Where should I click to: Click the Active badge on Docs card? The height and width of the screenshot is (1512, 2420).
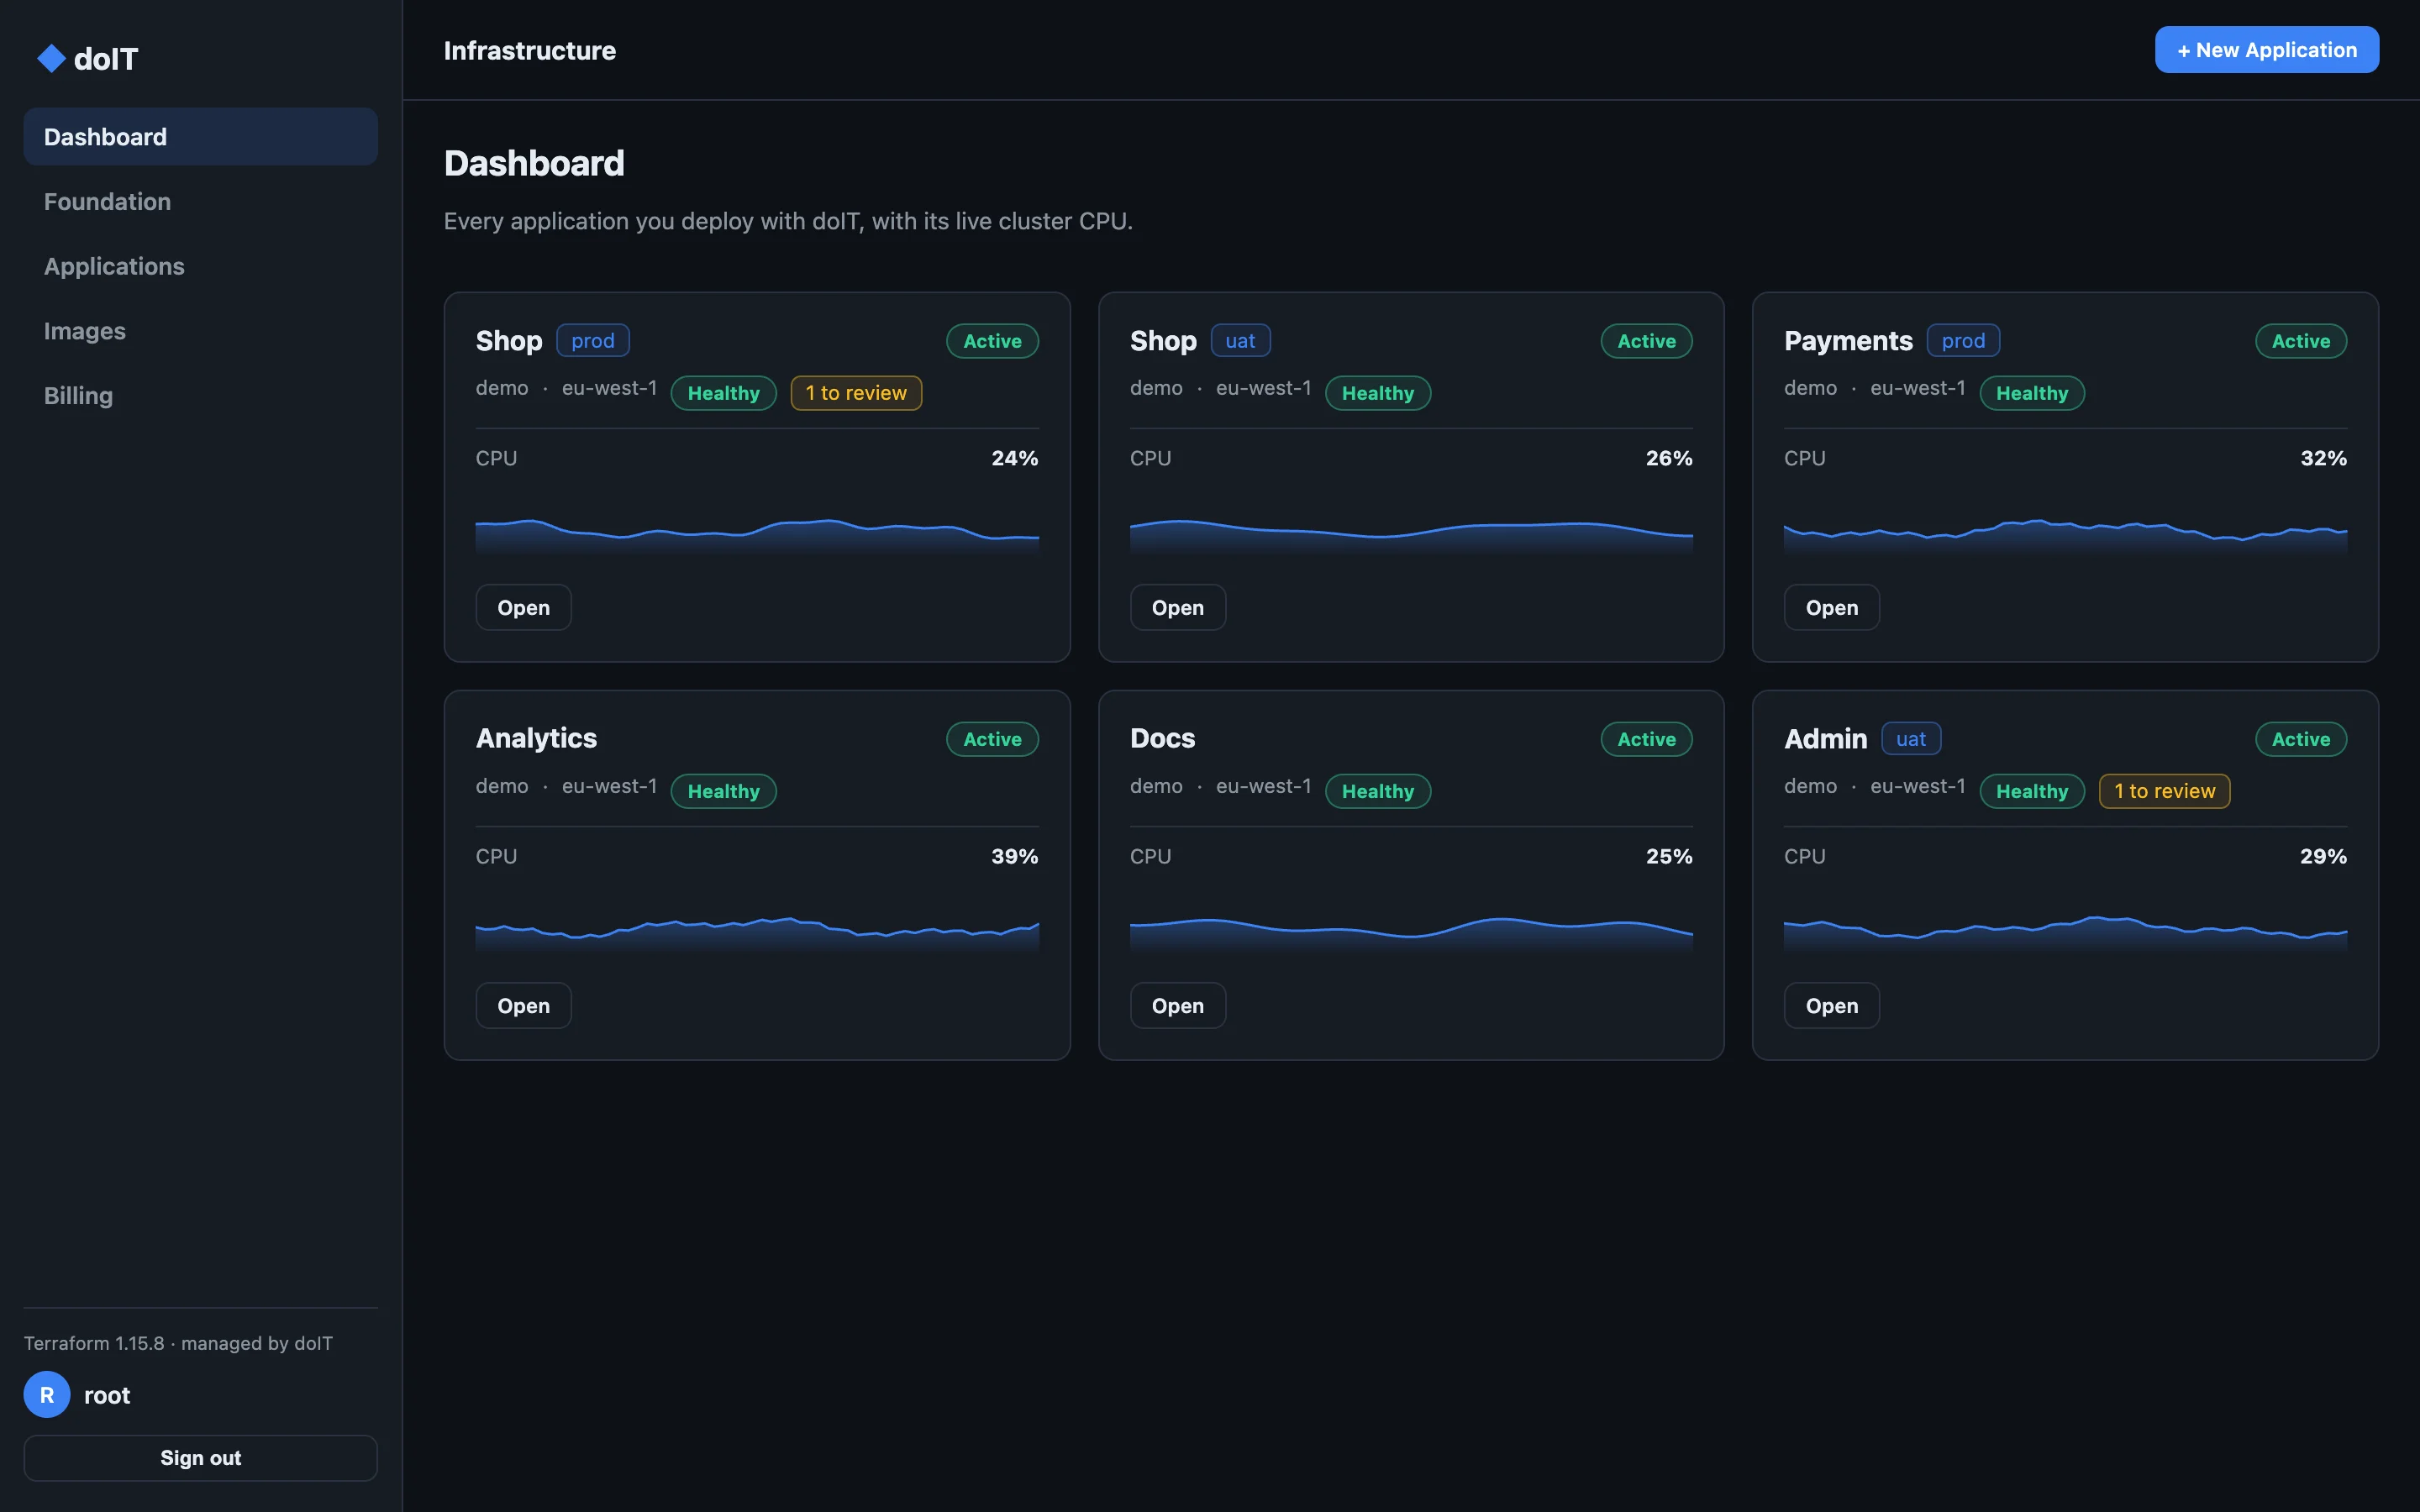point(1646,739)
